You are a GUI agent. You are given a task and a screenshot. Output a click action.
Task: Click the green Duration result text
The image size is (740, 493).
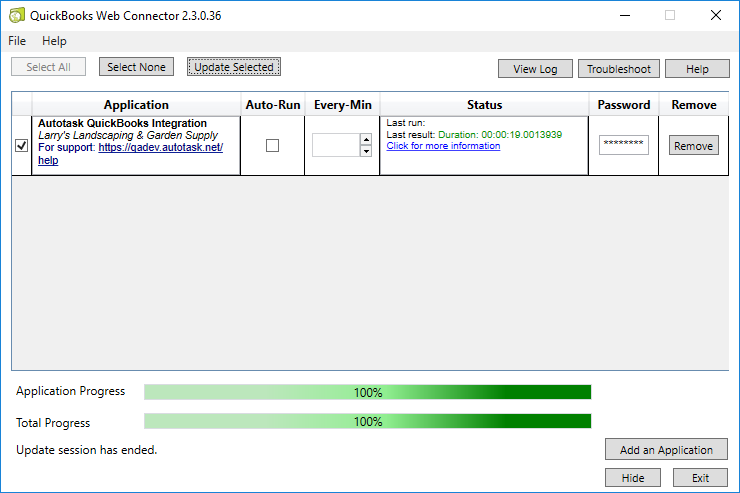click(500, 135)
